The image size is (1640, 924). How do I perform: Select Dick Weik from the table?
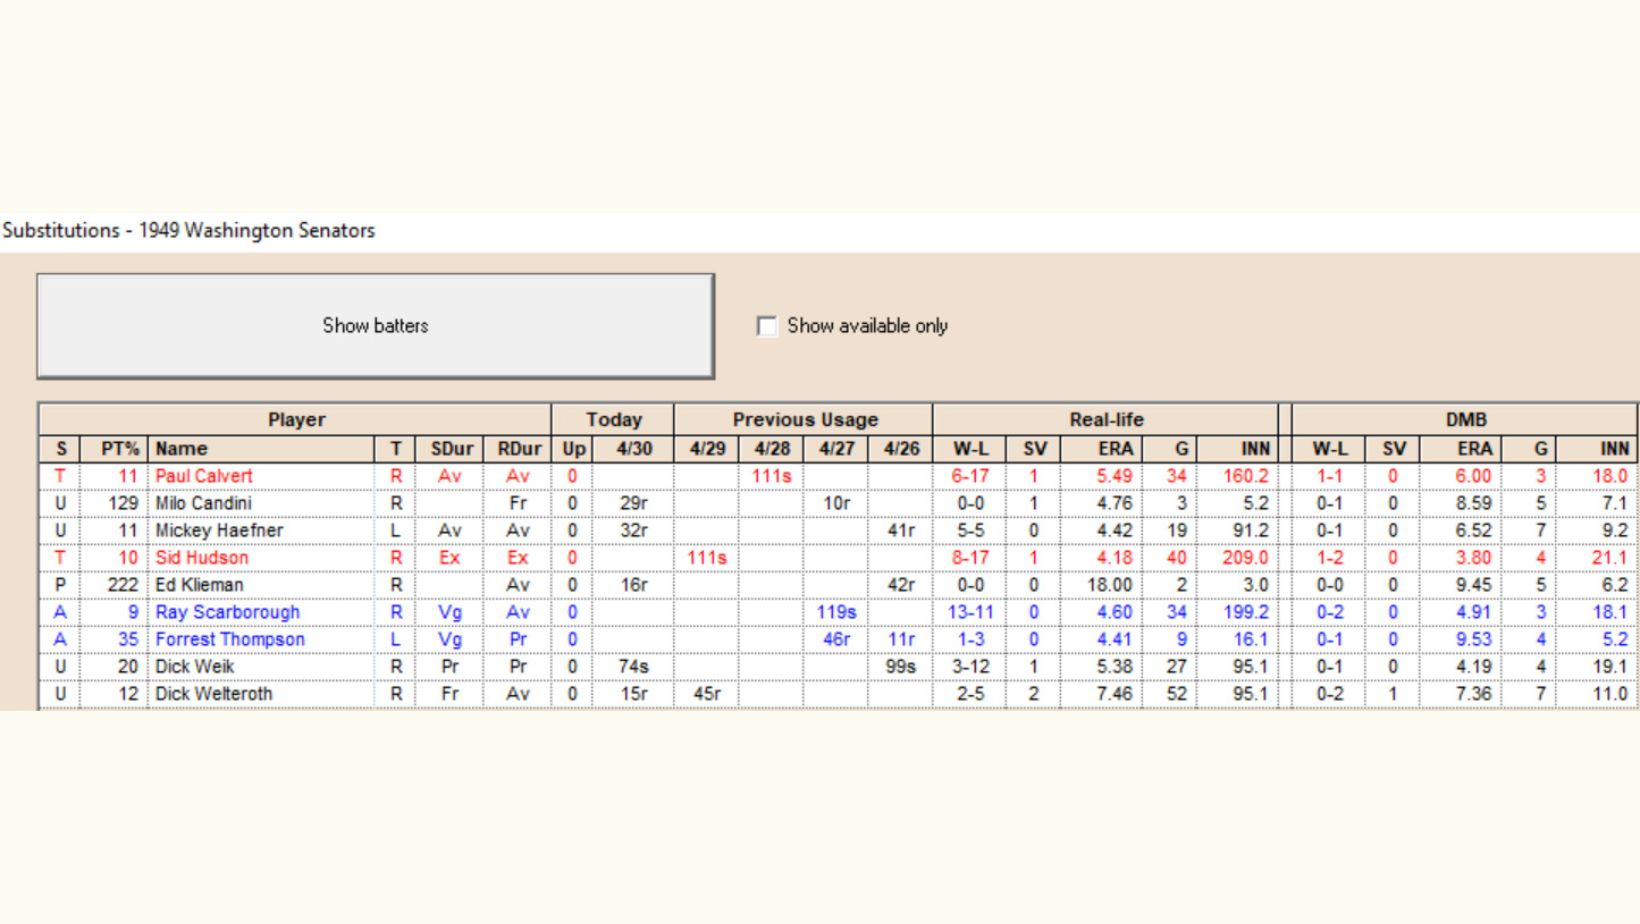[194, 666]
